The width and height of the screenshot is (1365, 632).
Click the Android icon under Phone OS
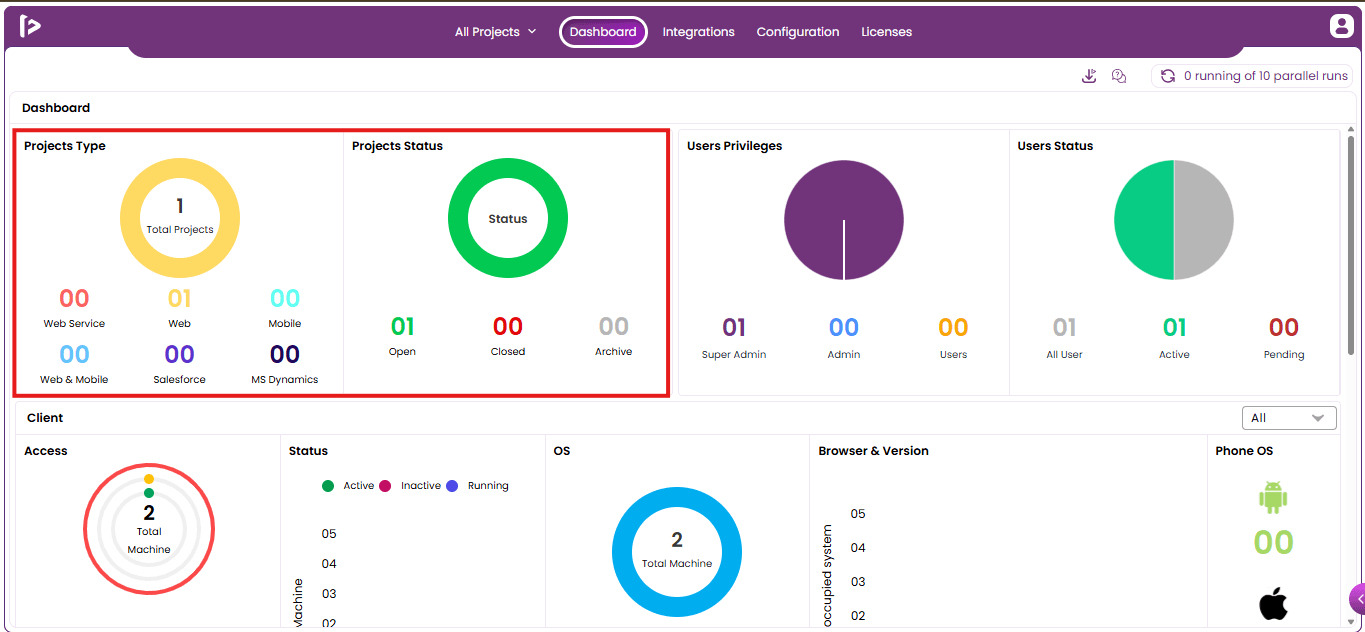point(1273,497)
